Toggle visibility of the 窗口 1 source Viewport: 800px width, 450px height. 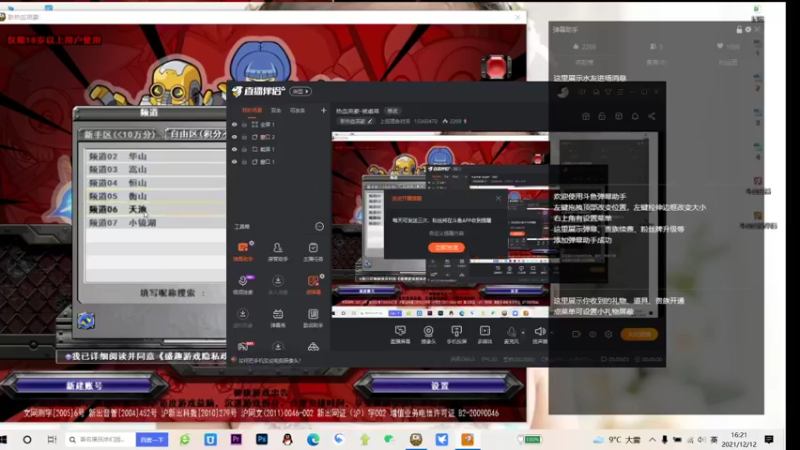coord(234,162)
